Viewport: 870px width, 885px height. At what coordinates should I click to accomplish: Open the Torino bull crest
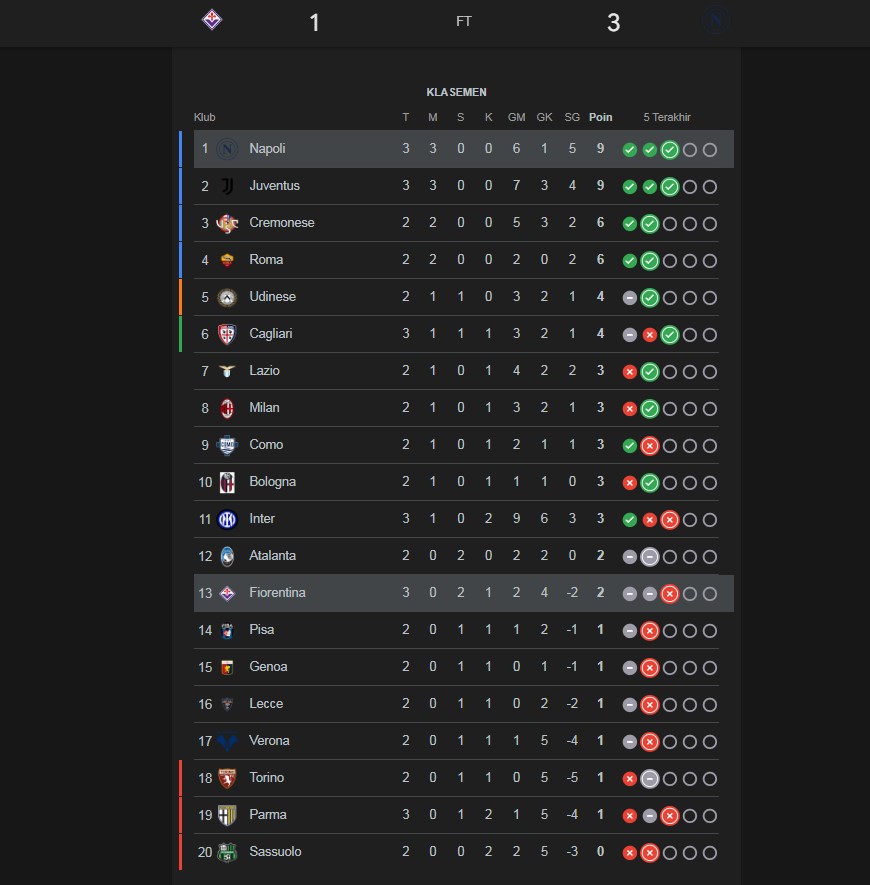pos(227,778)
